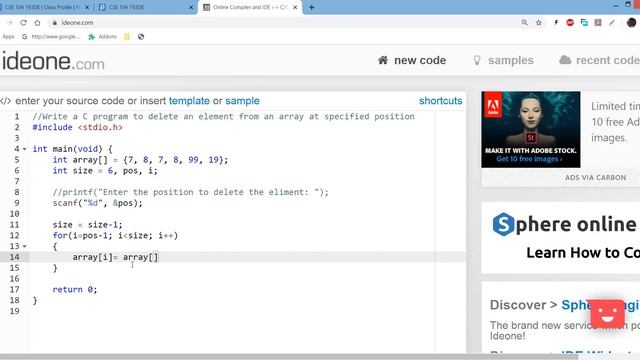The height and width of the screenshot is (360, 640).
Task: Open the zoom magnifier icon in address bar
Action: tap(524, 23)
